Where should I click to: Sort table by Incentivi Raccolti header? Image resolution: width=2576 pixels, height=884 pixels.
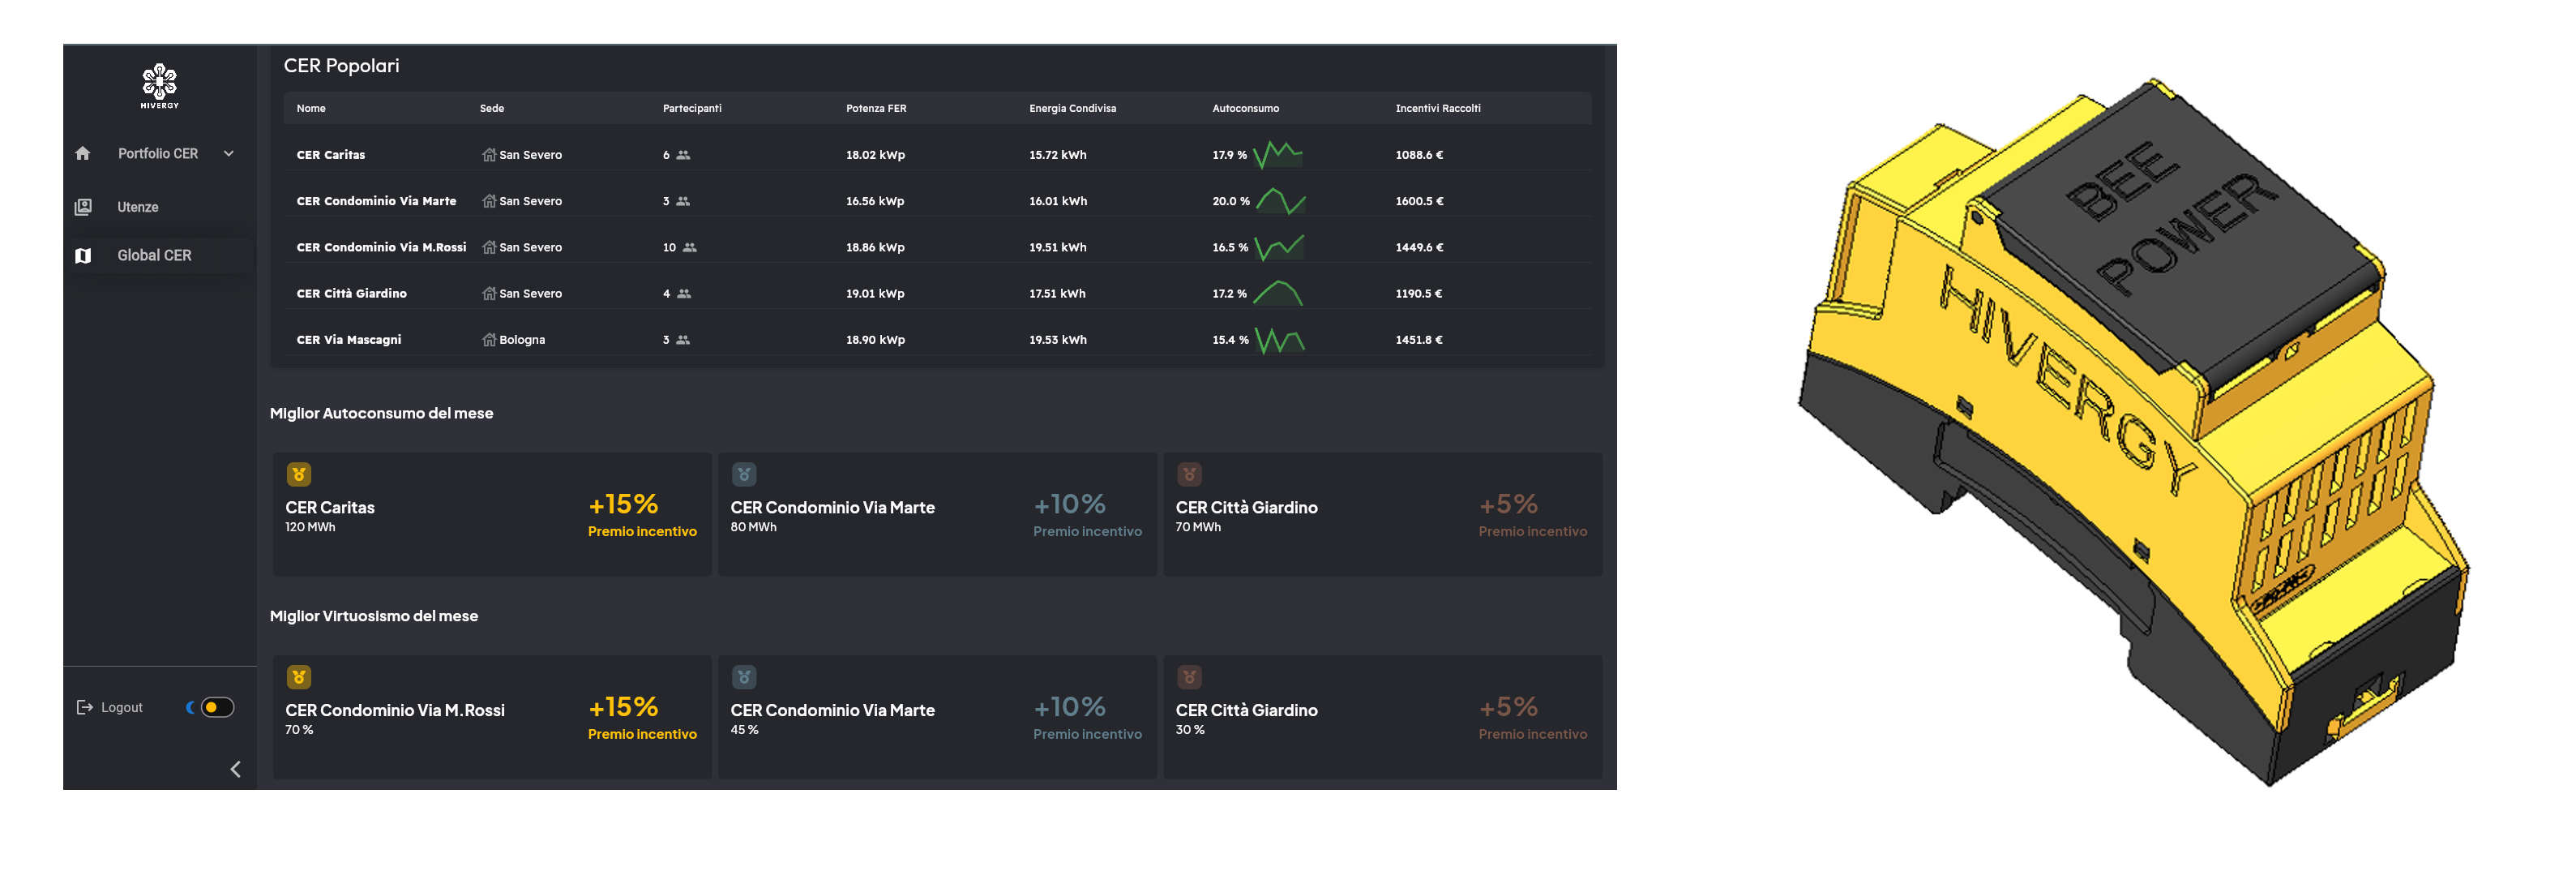point(1437,108)
